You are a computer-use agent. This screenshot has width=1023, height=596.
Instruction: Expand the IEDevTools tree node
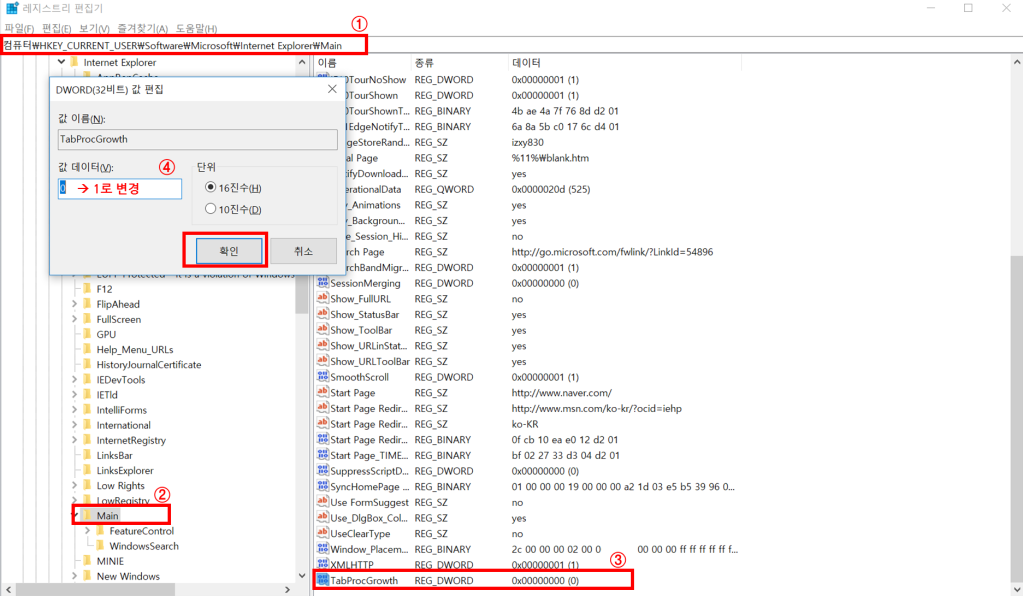[74, 380]
